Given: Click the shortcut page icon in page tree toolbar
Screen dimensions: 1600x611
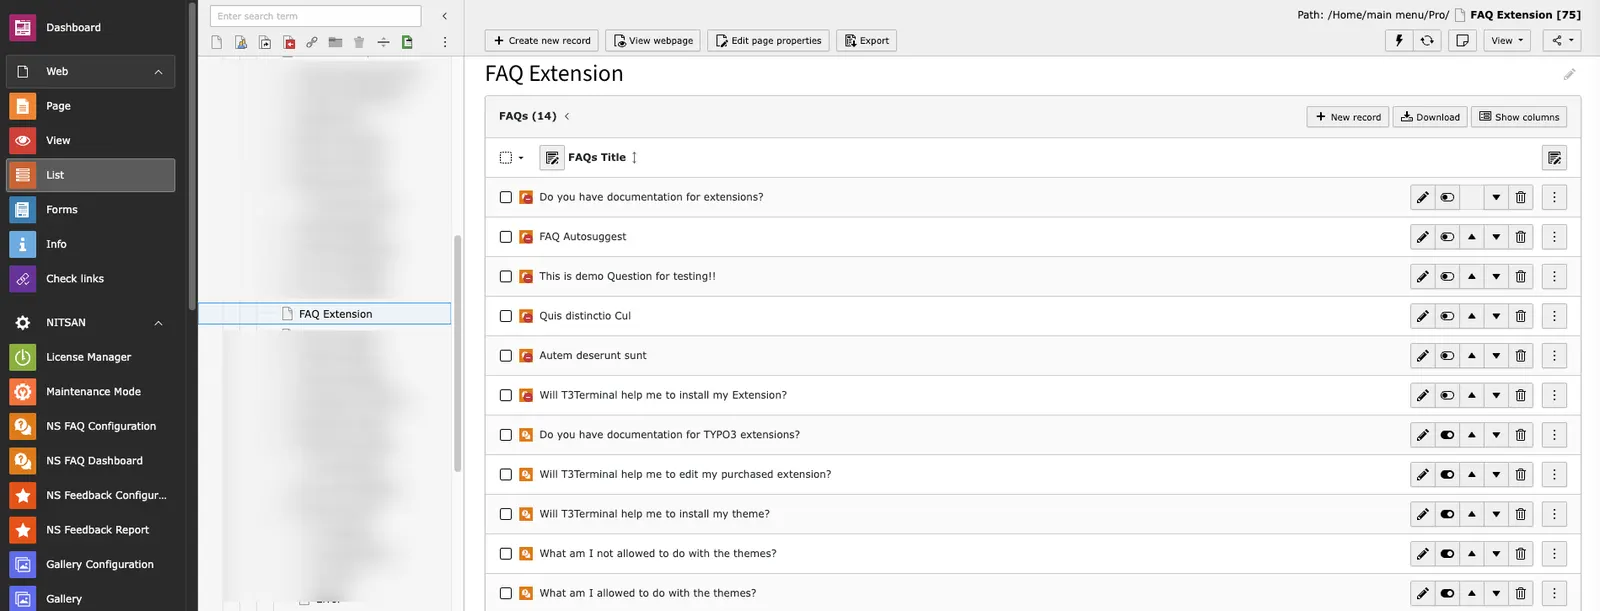Looking at the screenshot, I should click(265, 42).
